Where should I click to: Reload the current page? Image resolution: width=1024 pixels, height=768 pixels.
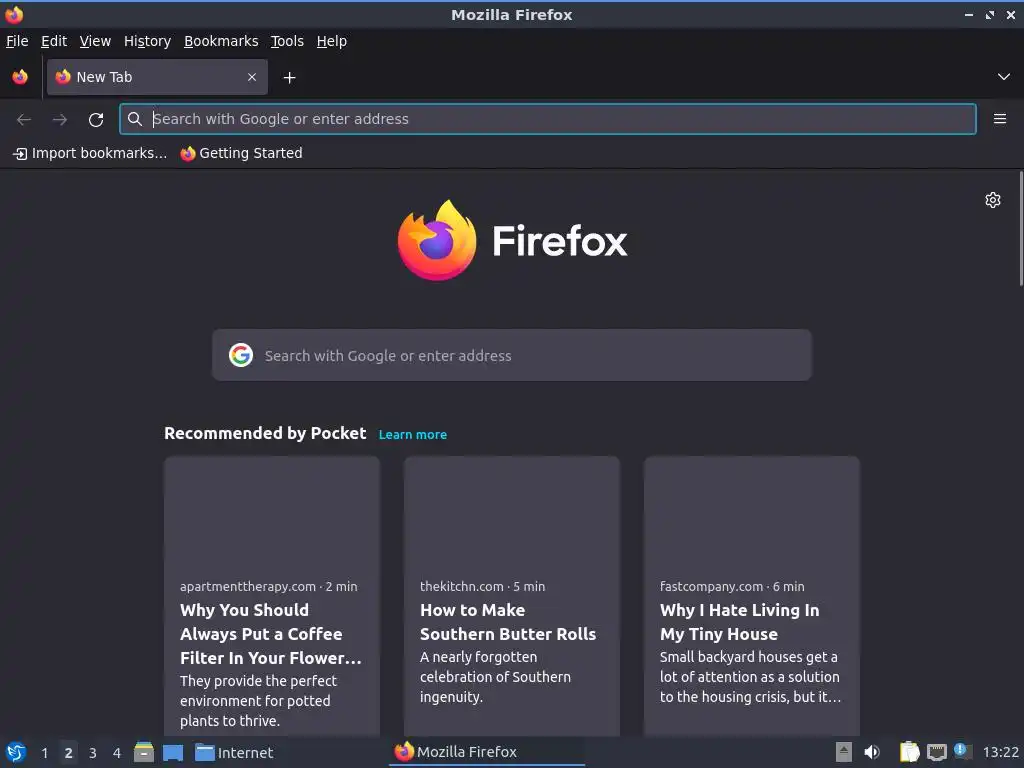[x=96, y=120]
